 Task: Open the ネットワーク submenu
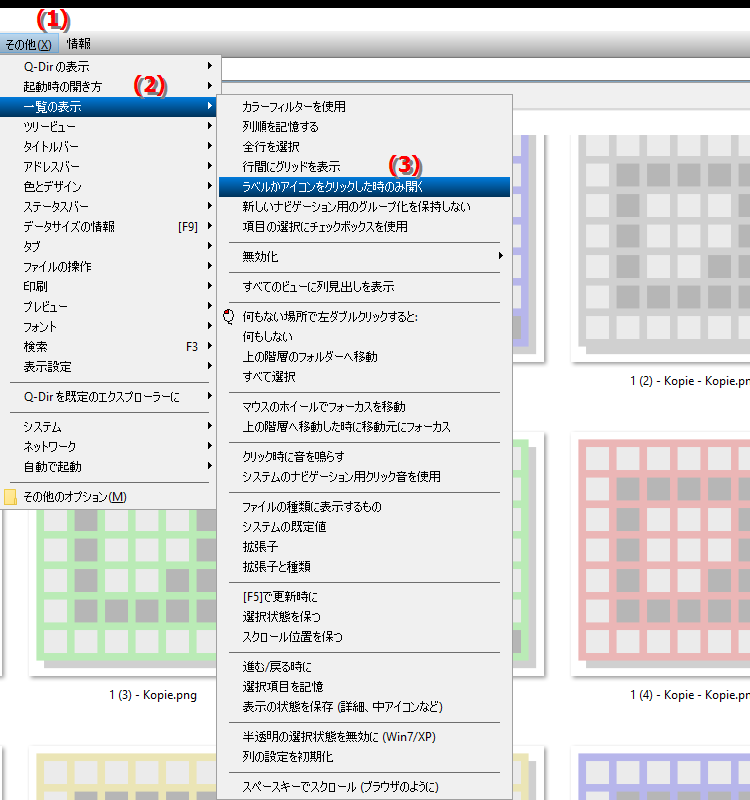coord(110,446)
